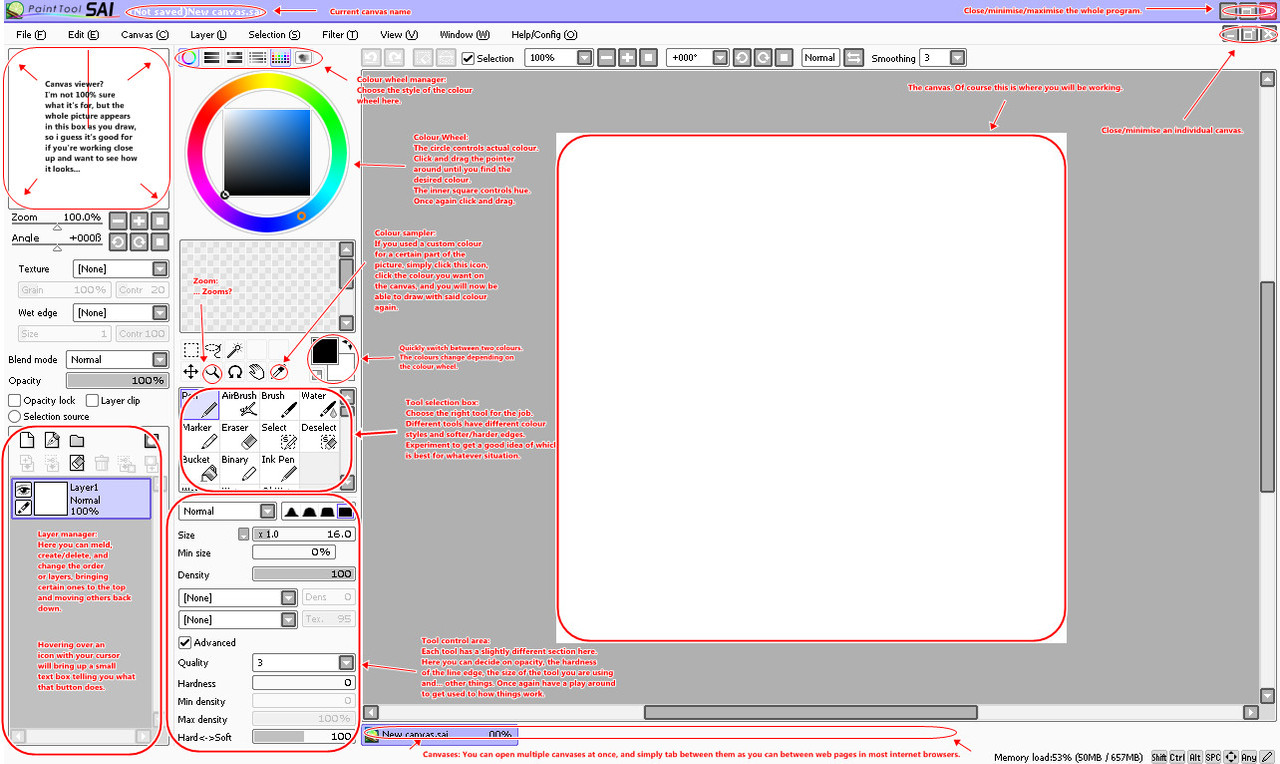1280x764 pixels.
Task: Select the Selection source radio button
Action: point(15,416)
